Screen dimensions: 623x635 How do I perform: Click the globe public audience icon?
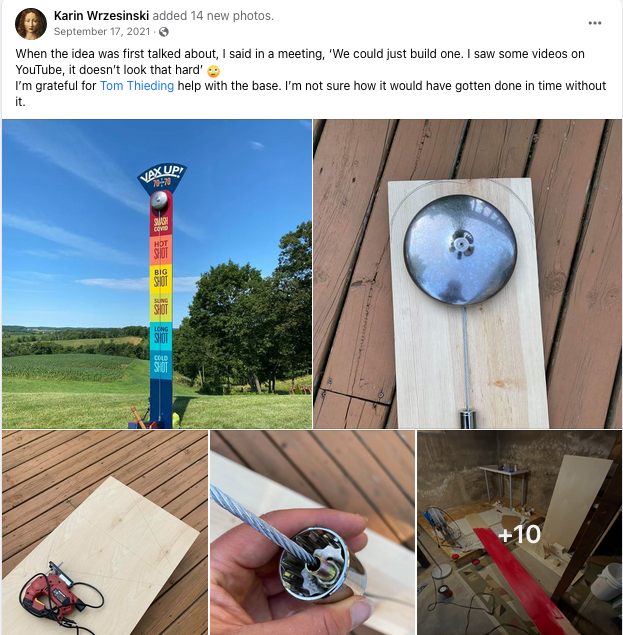[164, 32]
